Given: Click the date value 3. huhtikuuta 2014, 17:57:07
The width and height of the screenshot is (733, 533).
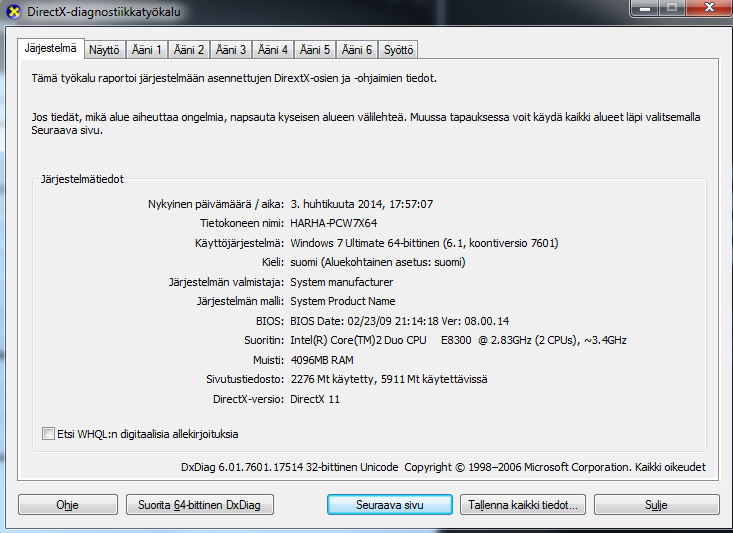Looking at the screenshot, I should [362, 204].
